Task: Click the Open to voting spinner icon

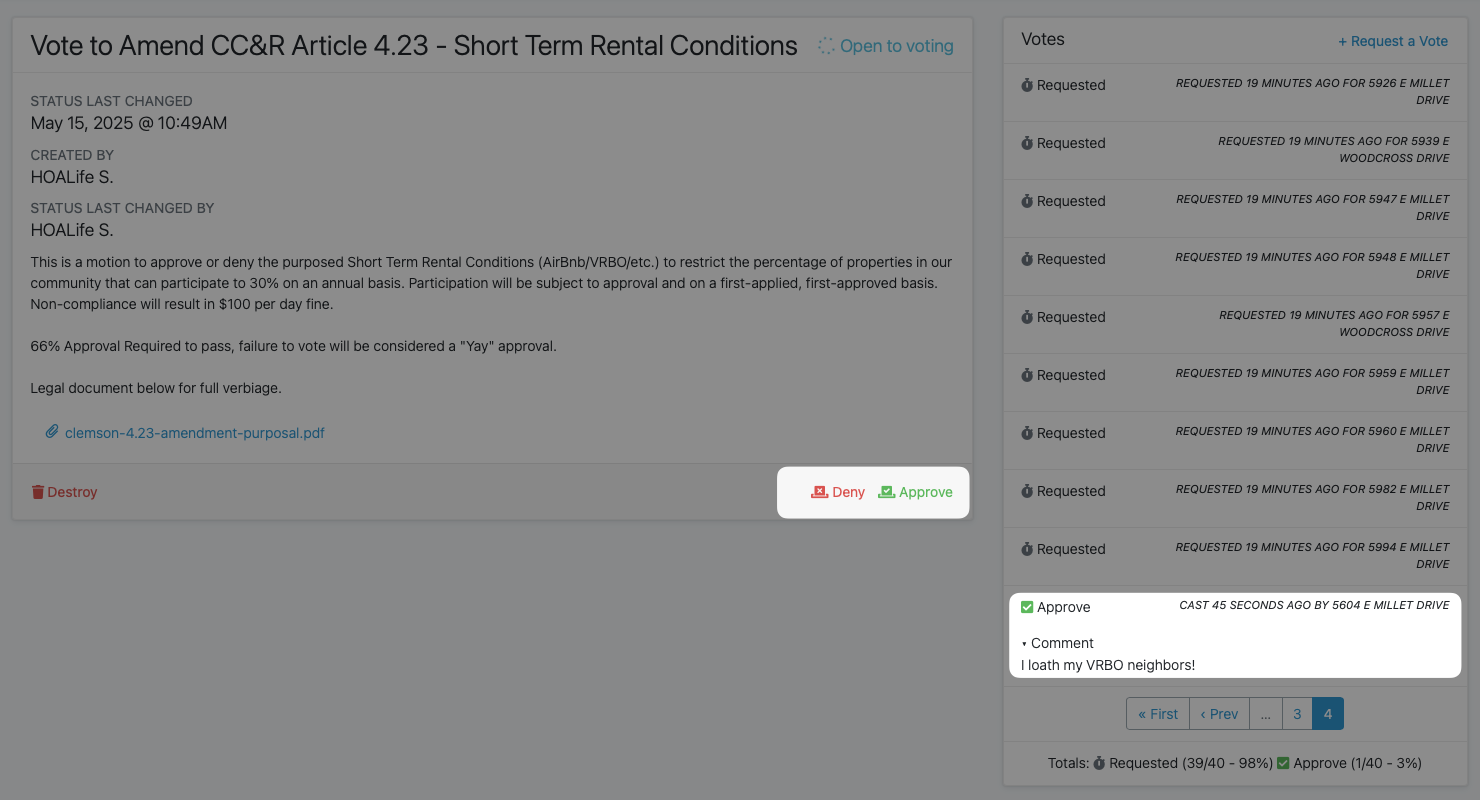Action: pos(826,46)
